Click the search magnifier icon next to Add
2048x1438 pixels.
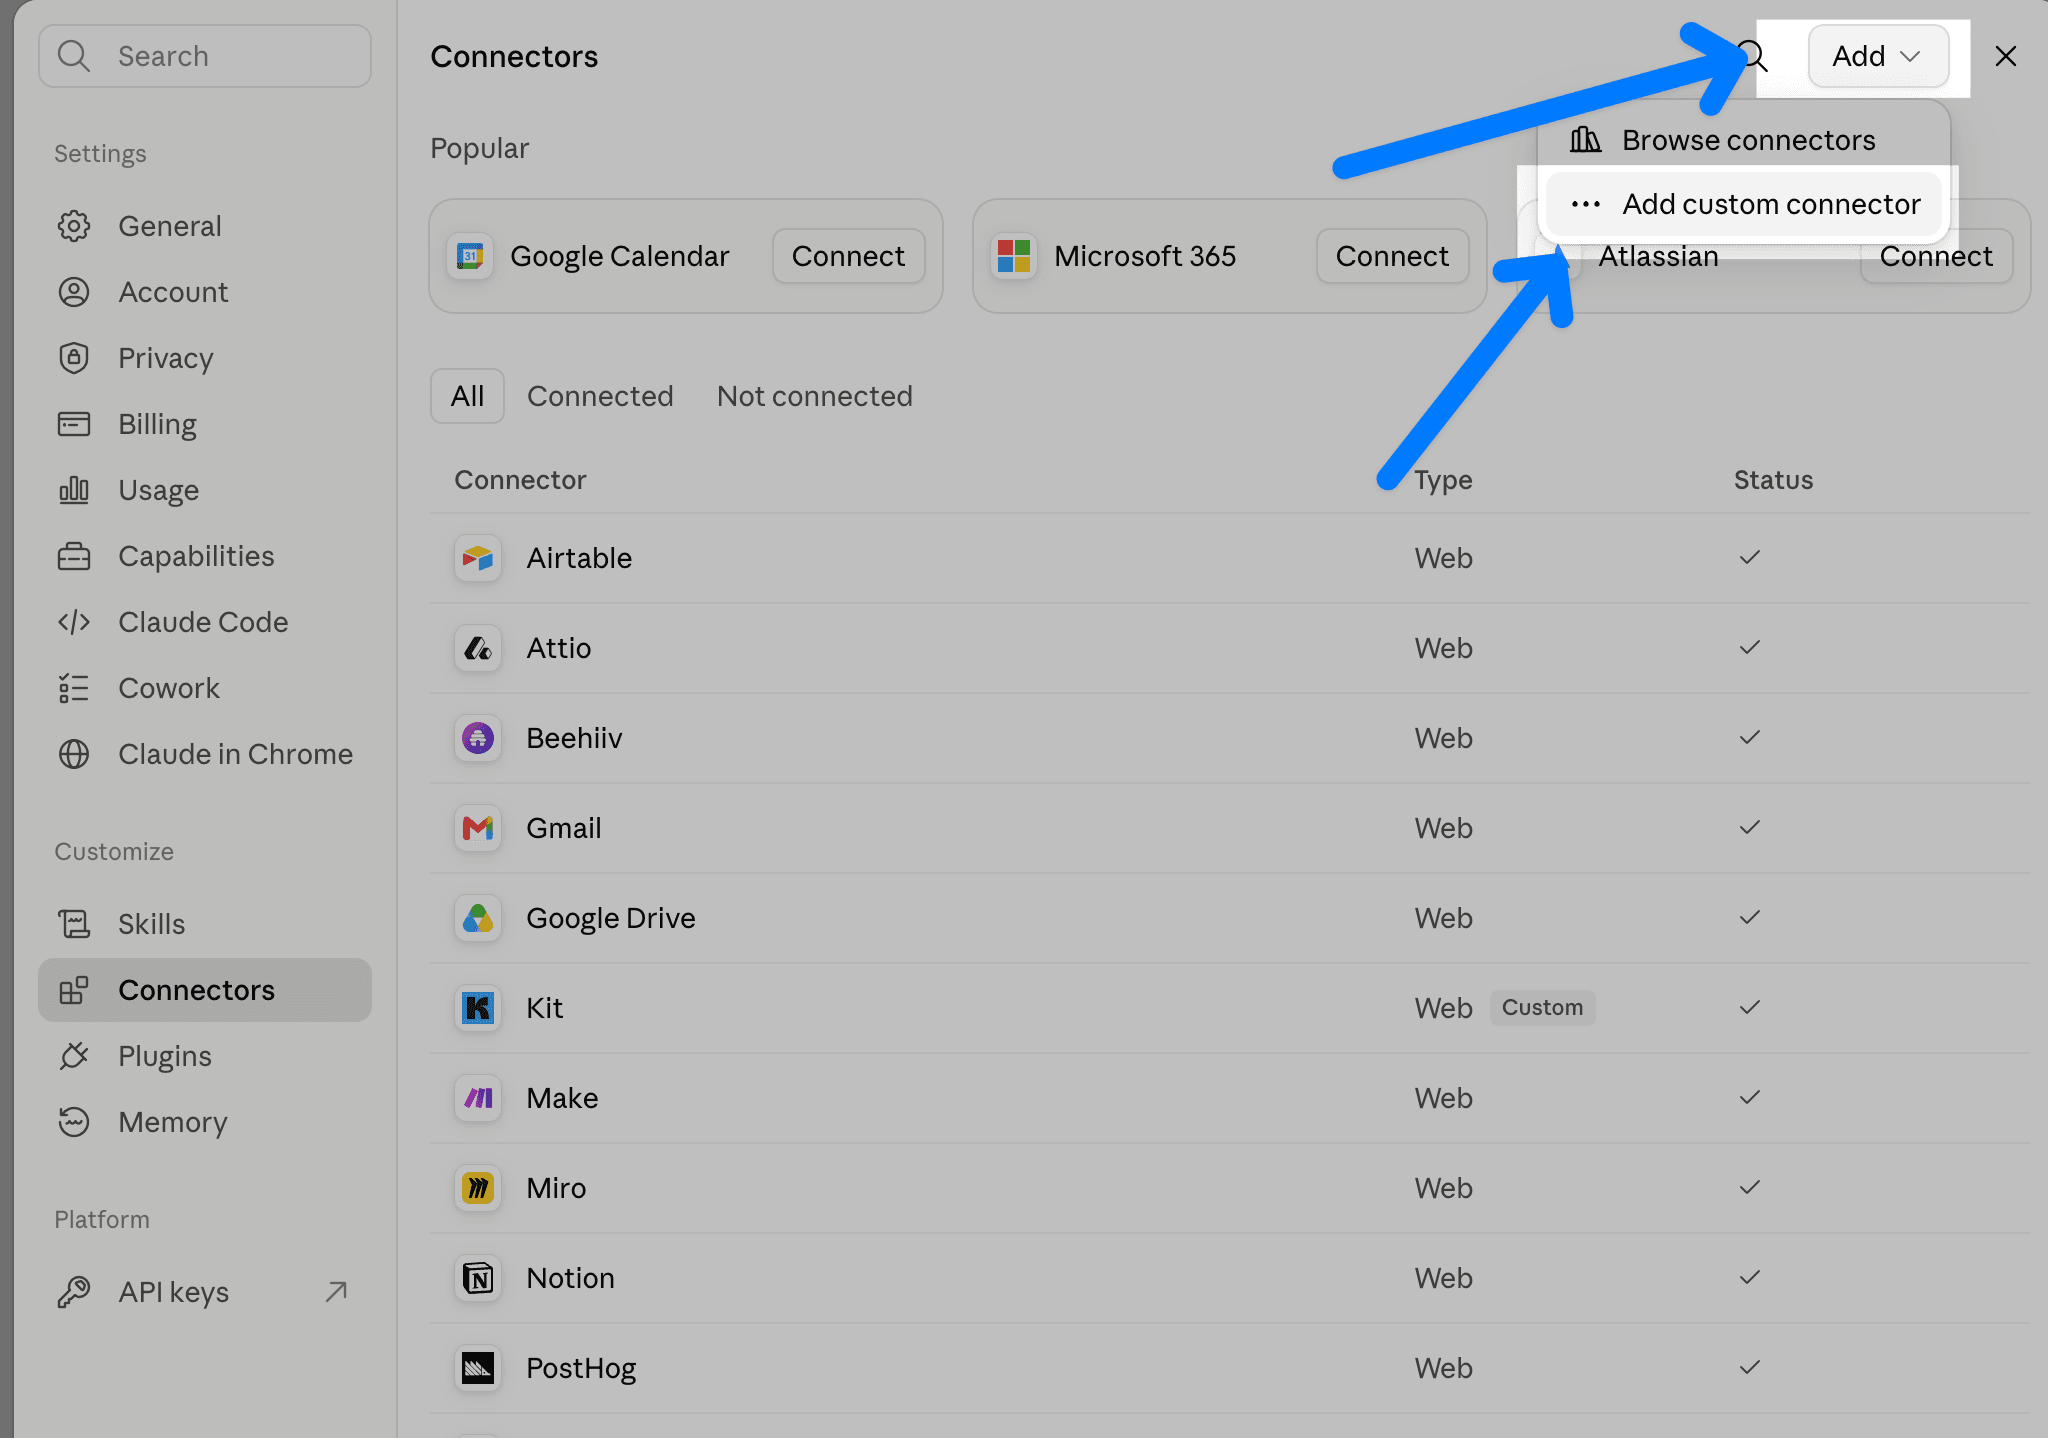(1753, 56)
